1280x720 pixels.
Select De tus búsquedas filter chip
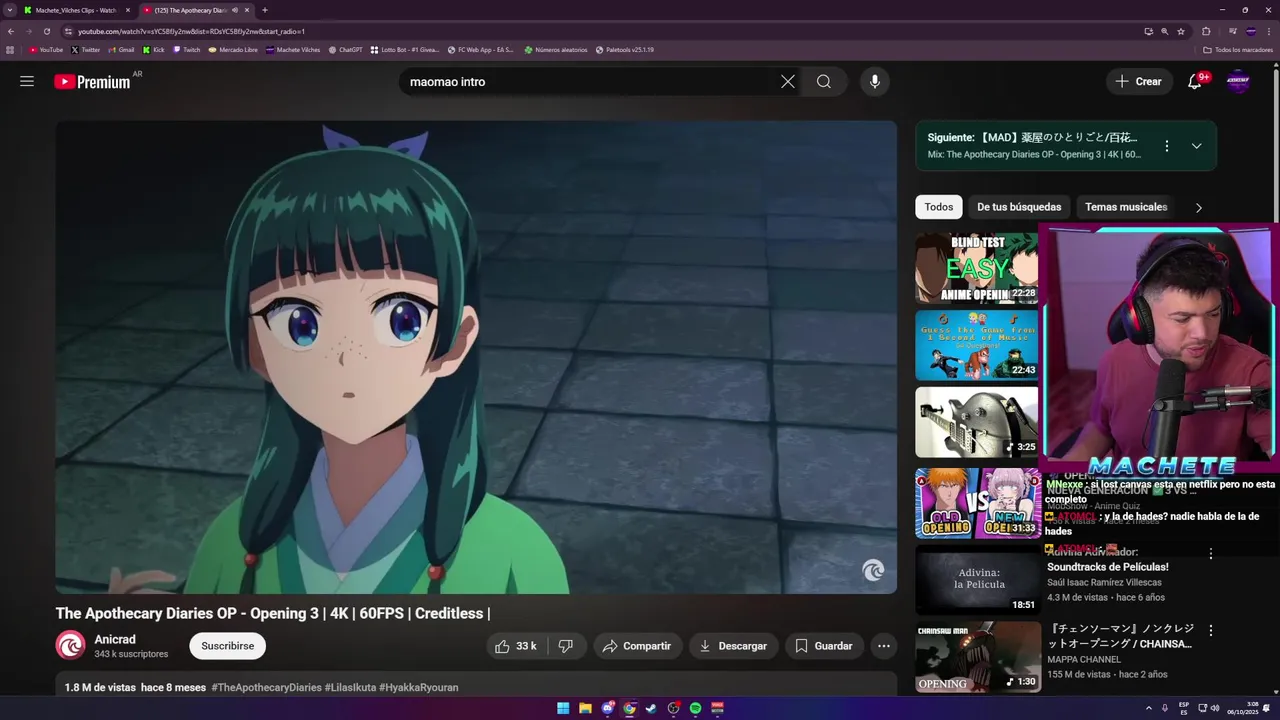pos(1019,207)
